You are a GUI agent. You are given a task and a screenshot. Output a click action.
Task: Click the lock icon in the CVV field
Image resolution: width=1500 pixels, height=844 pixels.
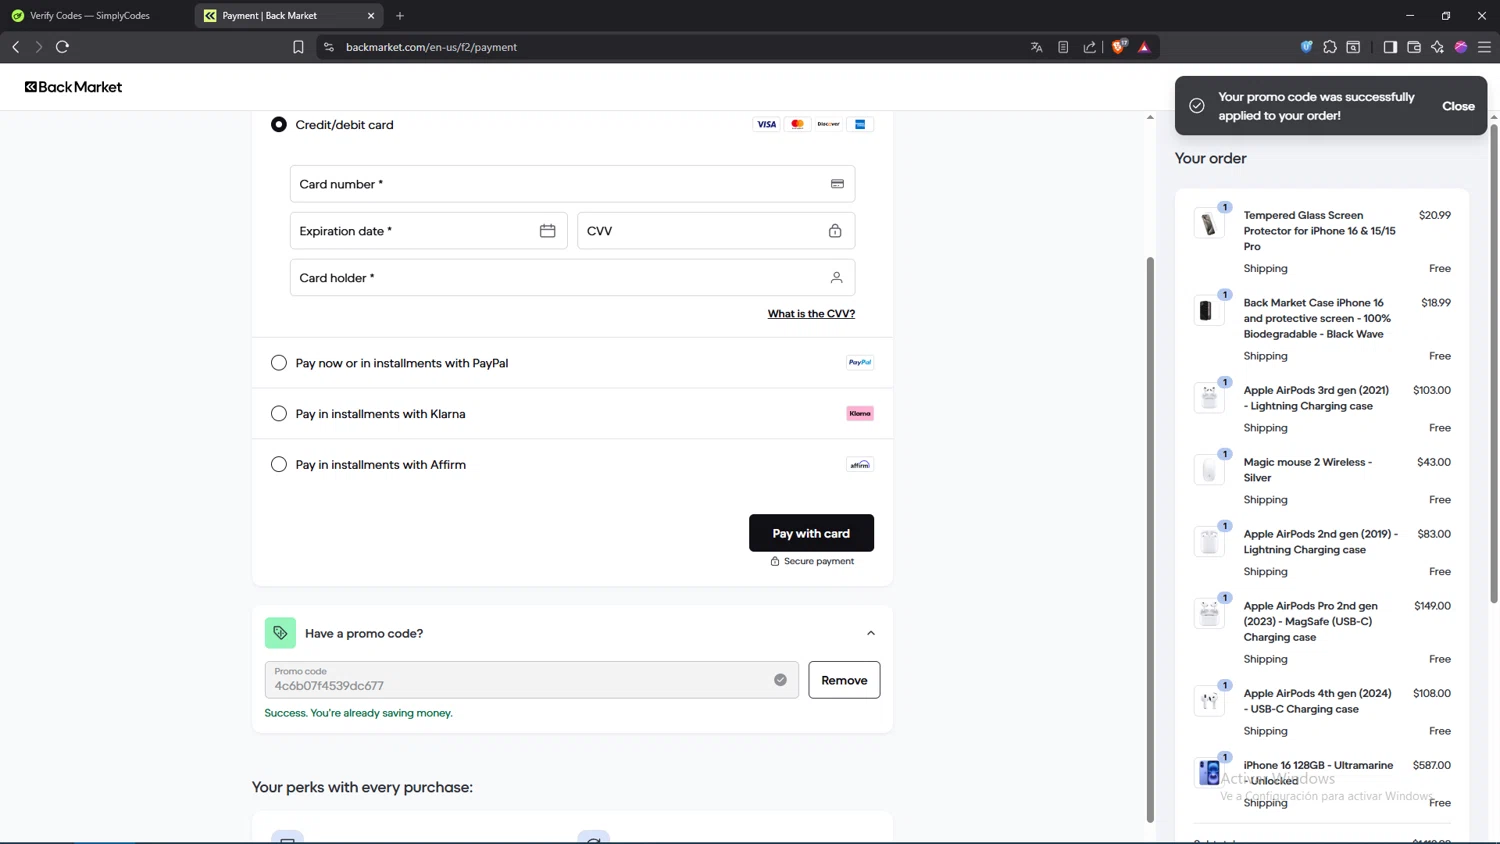(x=835, y=231)
